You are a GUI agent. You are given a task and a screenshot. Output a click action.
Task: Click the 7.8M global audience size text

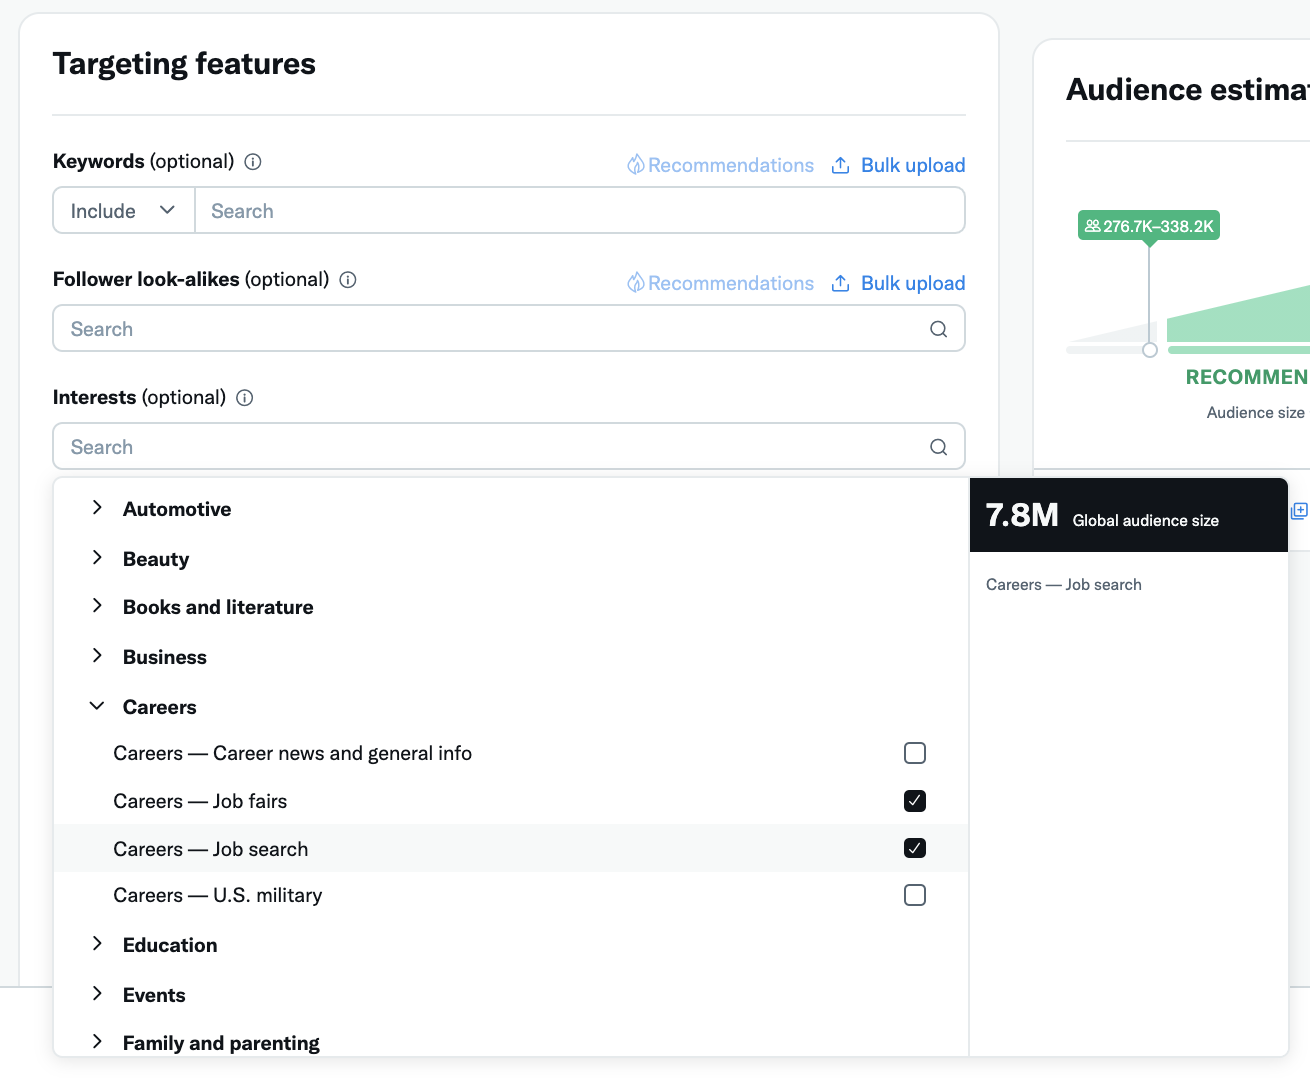pyautogui.click(x=1022, y=515)
